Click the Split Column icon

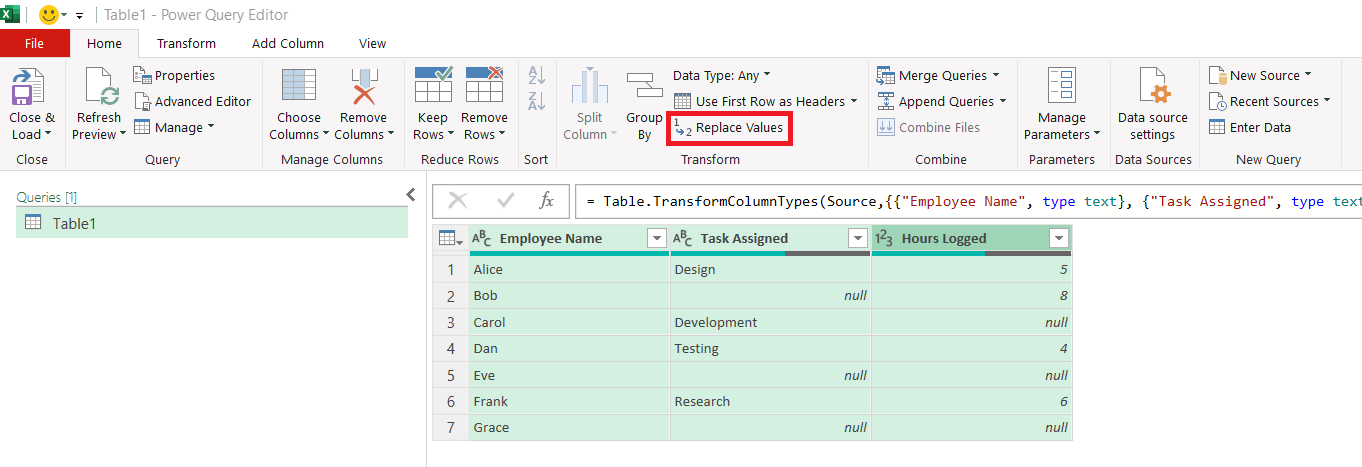point(590,88)
